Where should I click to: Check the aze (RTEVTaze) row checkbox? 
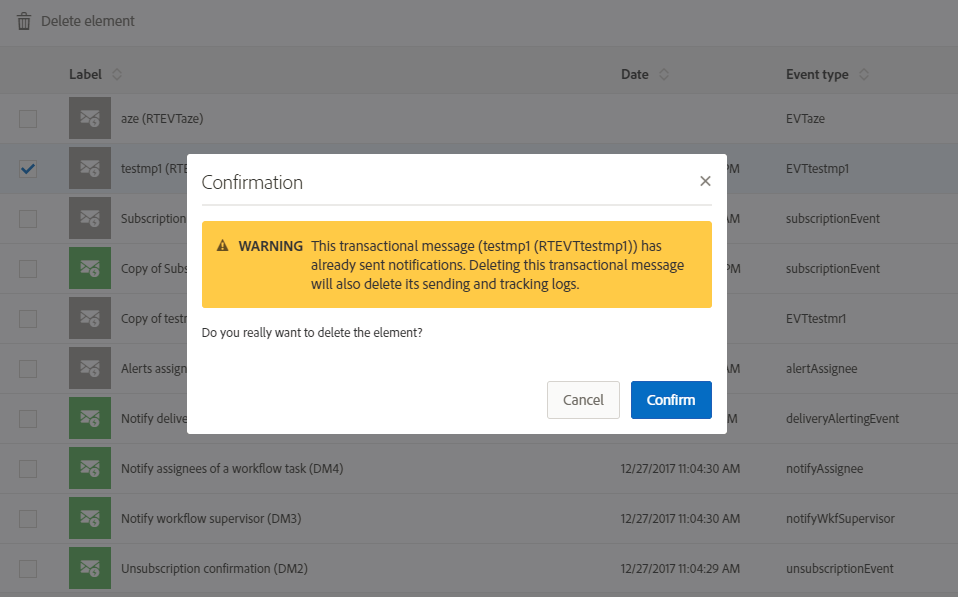point(28,119)
